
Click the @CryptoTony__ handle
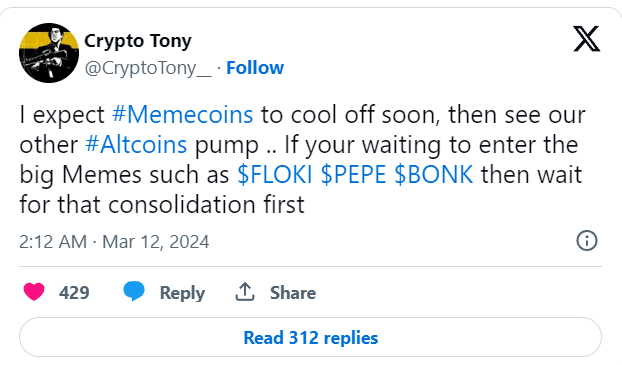(148, 68)
